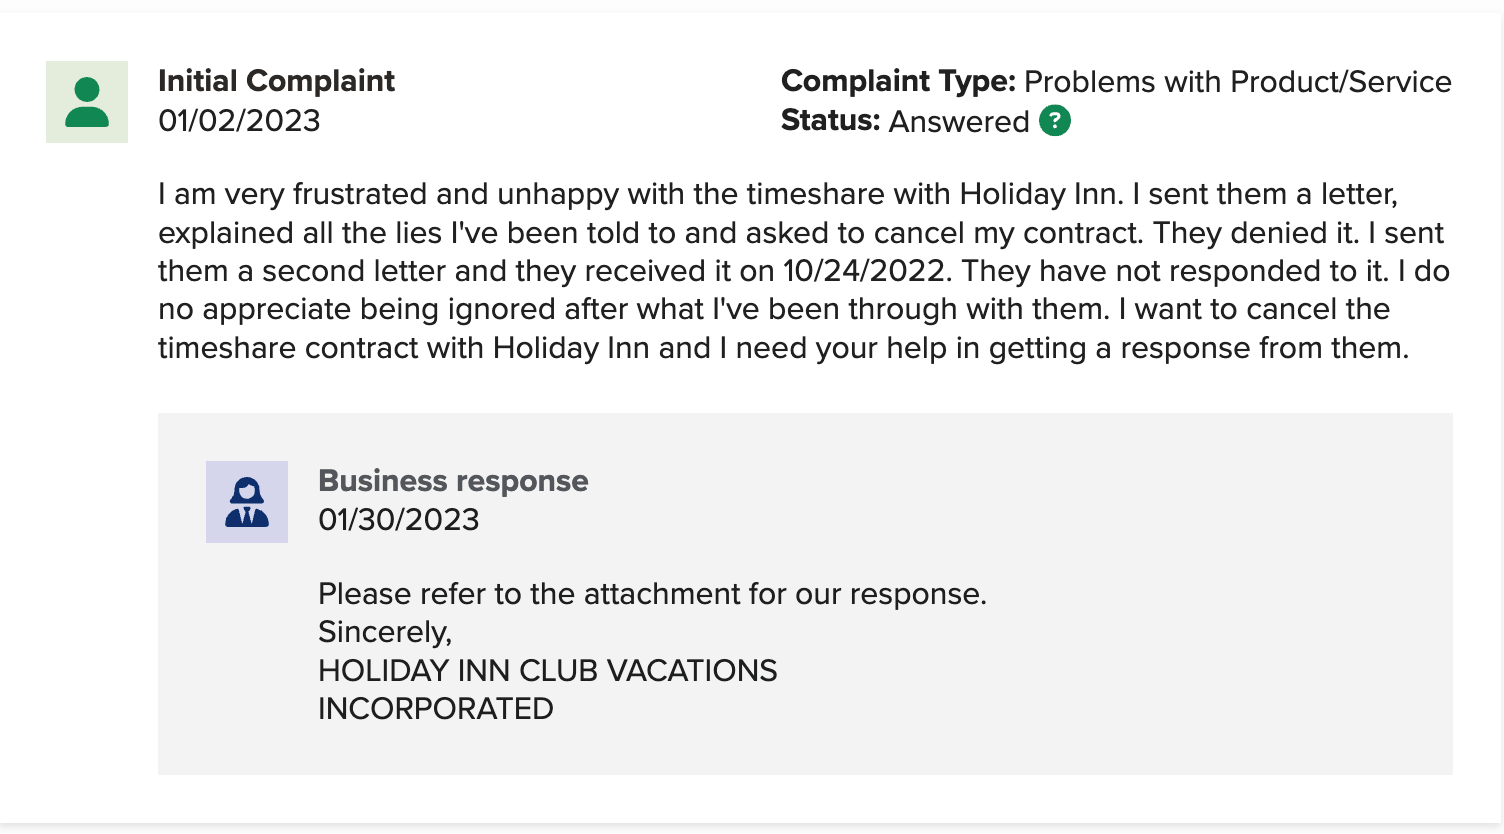
Task: Click the complaint date 01/02/2023
Action: 239,121
